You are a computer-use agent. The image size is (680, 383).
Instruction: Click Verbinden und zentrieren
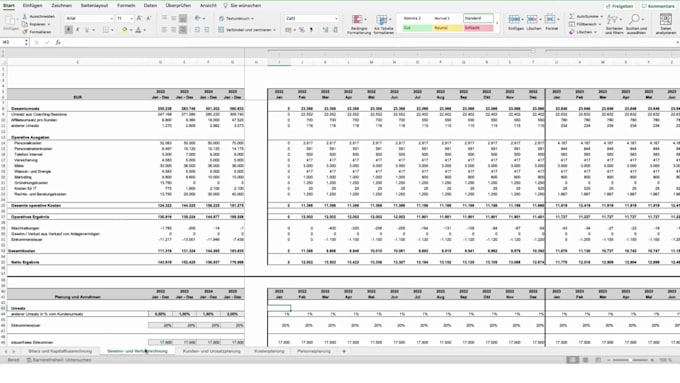(247, 30)
